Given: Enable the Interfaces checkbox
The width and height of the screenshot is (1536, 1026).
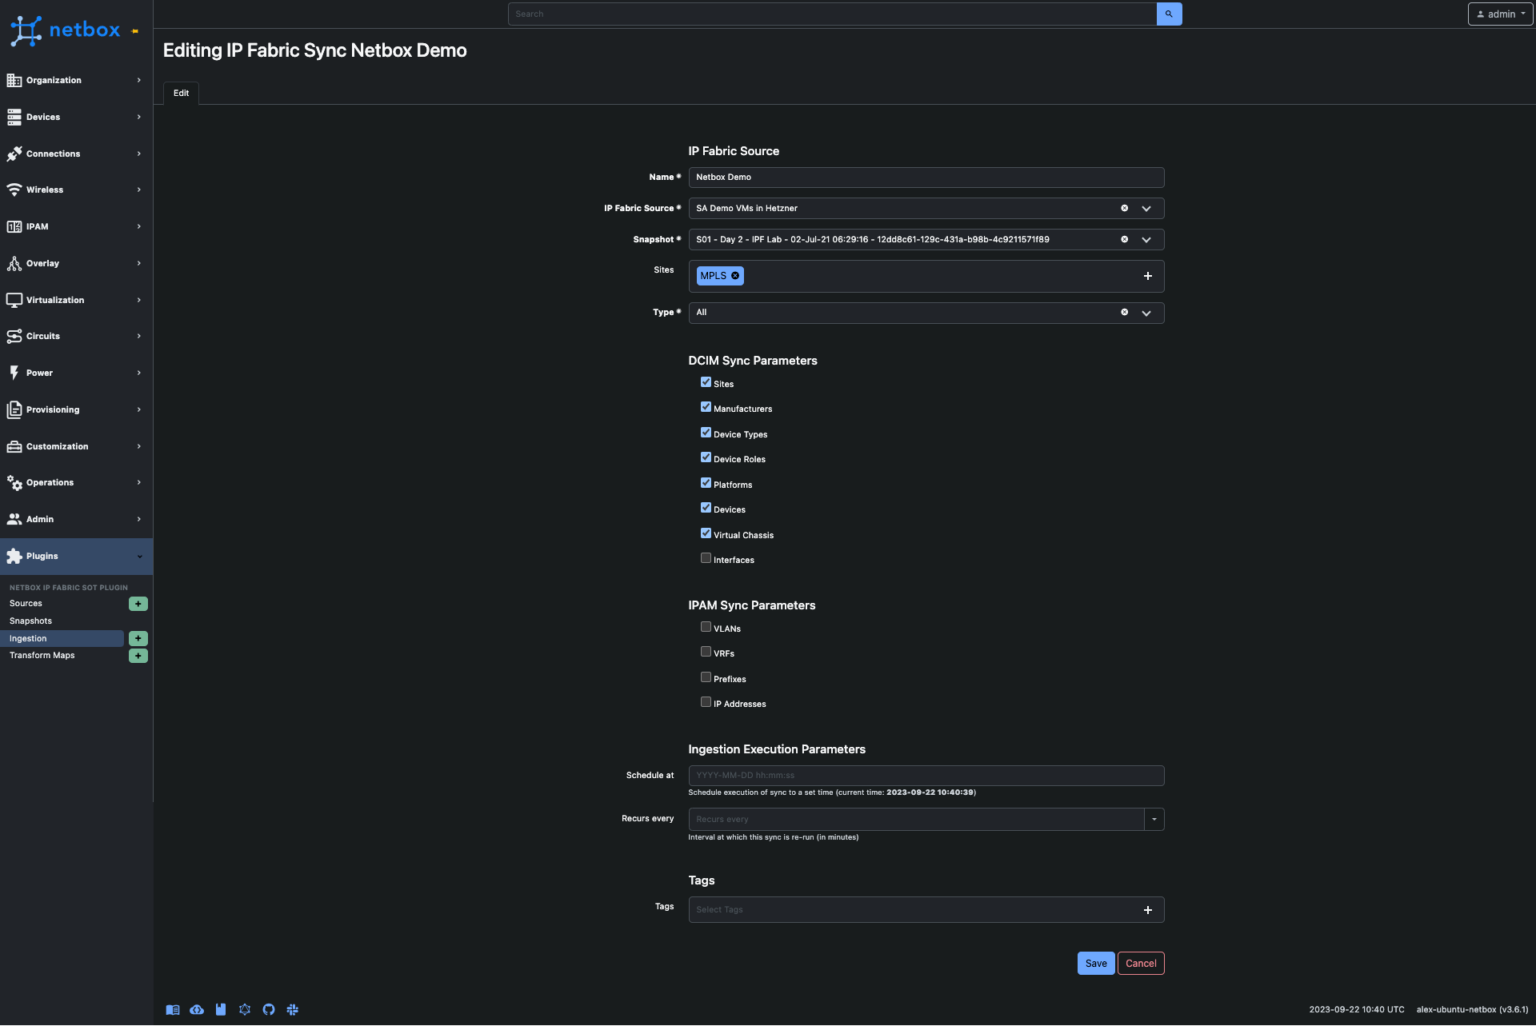Looking at the screenshot, I should [706, 557].
